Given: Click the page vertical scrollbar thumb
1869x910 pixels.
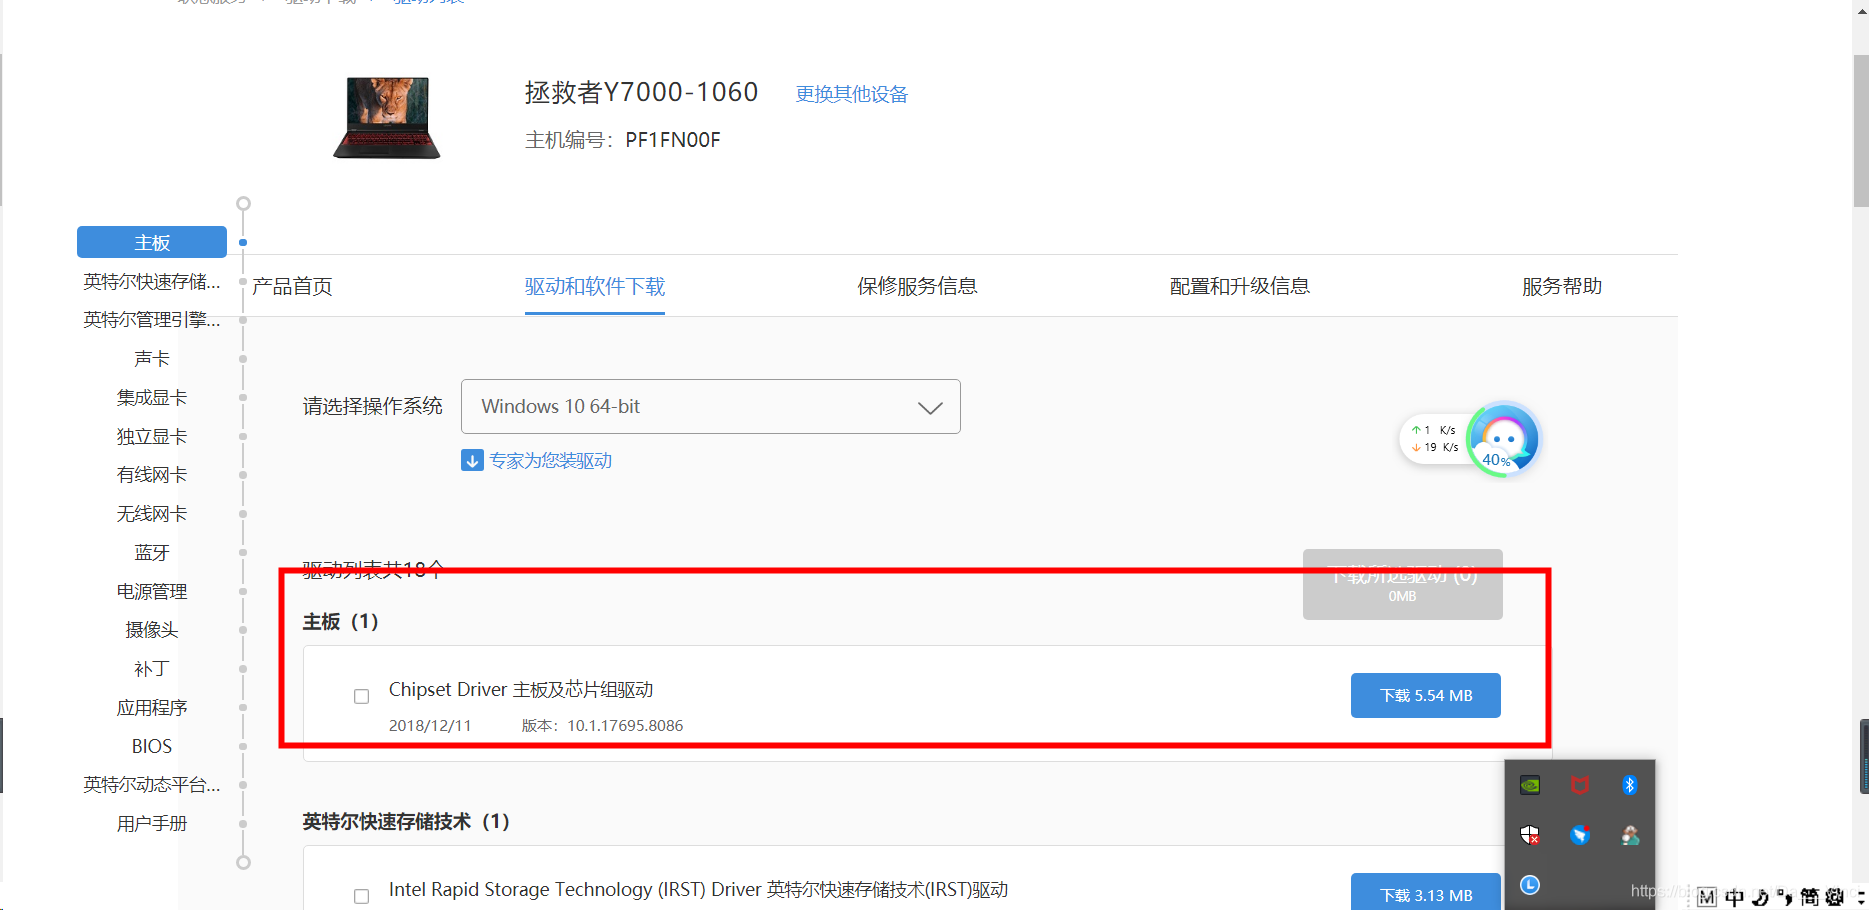Looking at the screenshot, I should click(x=1861, y=130).
